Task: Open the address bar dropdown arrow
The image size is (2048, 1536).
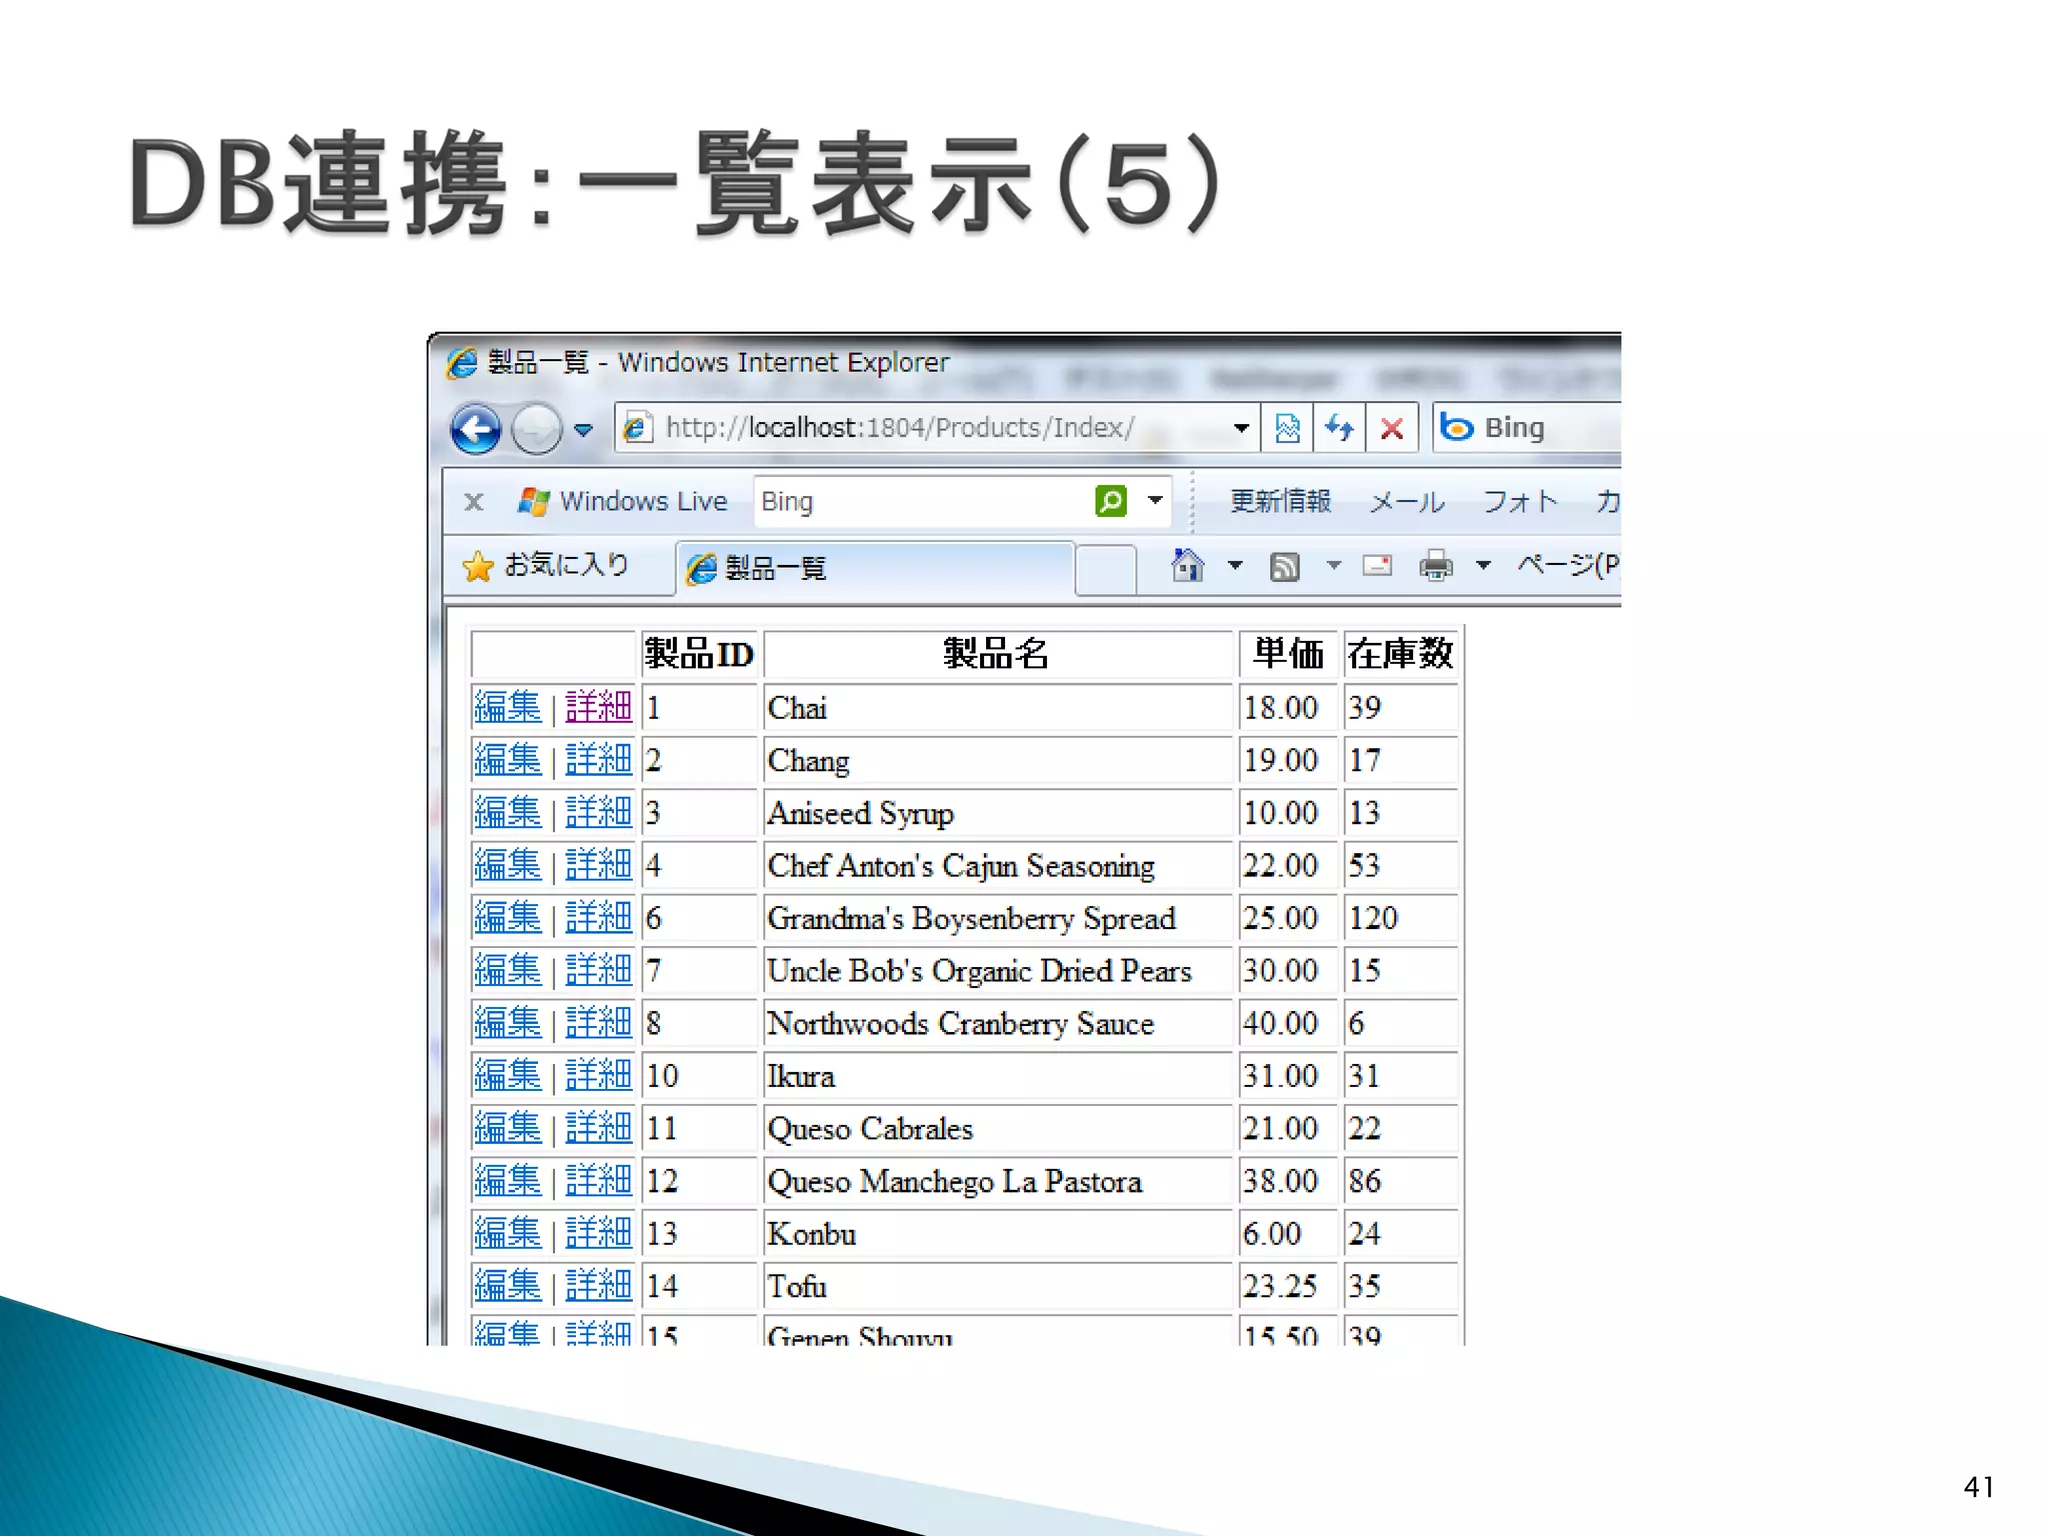Action: pyautogui.click(x=1241, y=429)
